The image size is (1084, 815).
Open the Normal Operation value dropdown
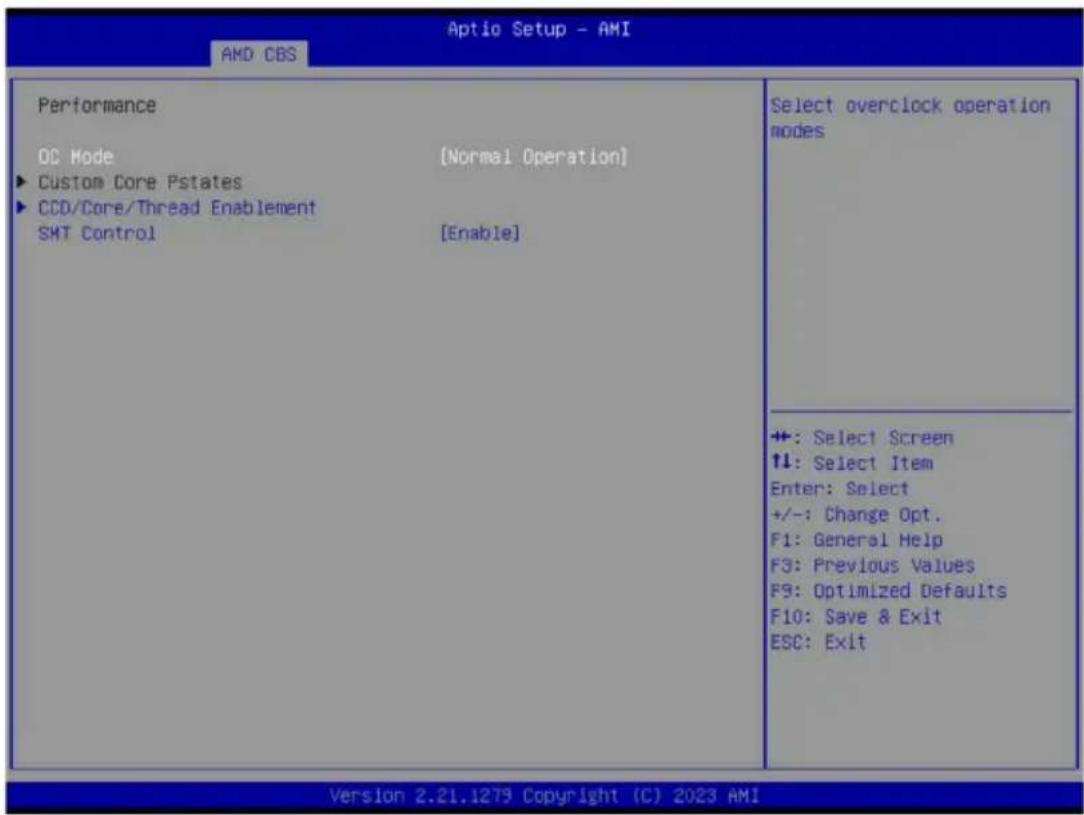[x=533, y=157]
